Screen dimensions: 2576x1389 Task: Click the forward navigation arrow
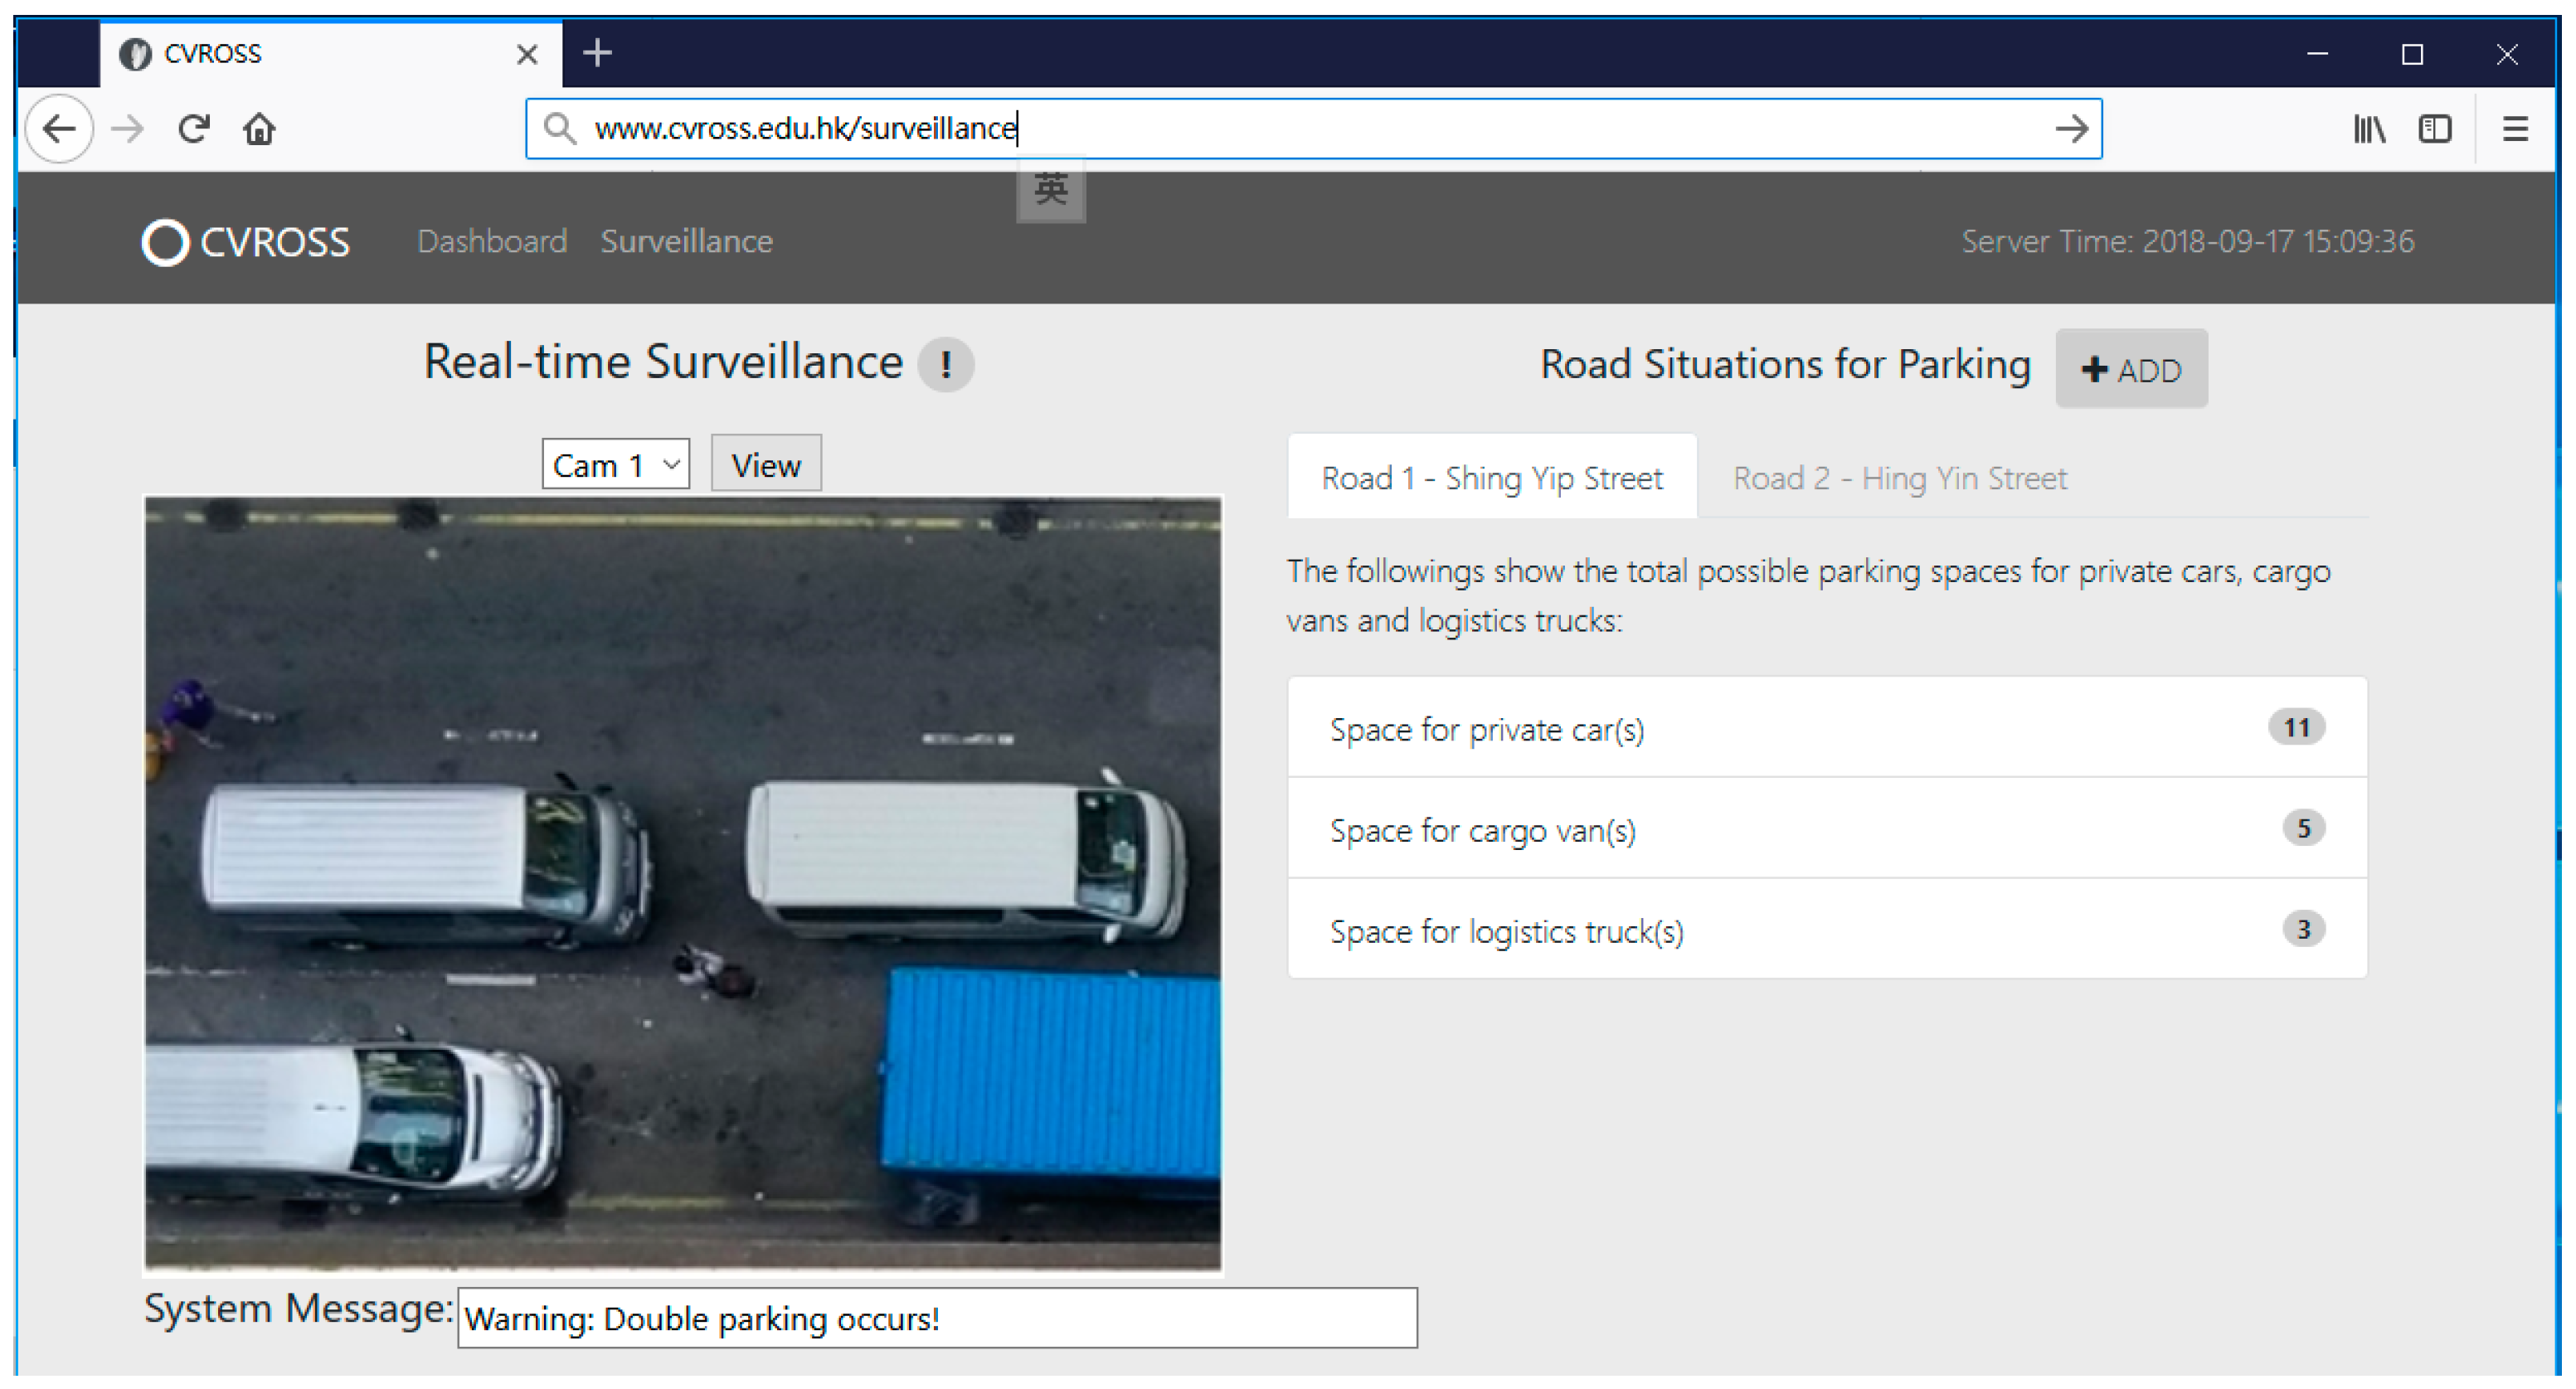click(127, 129)
